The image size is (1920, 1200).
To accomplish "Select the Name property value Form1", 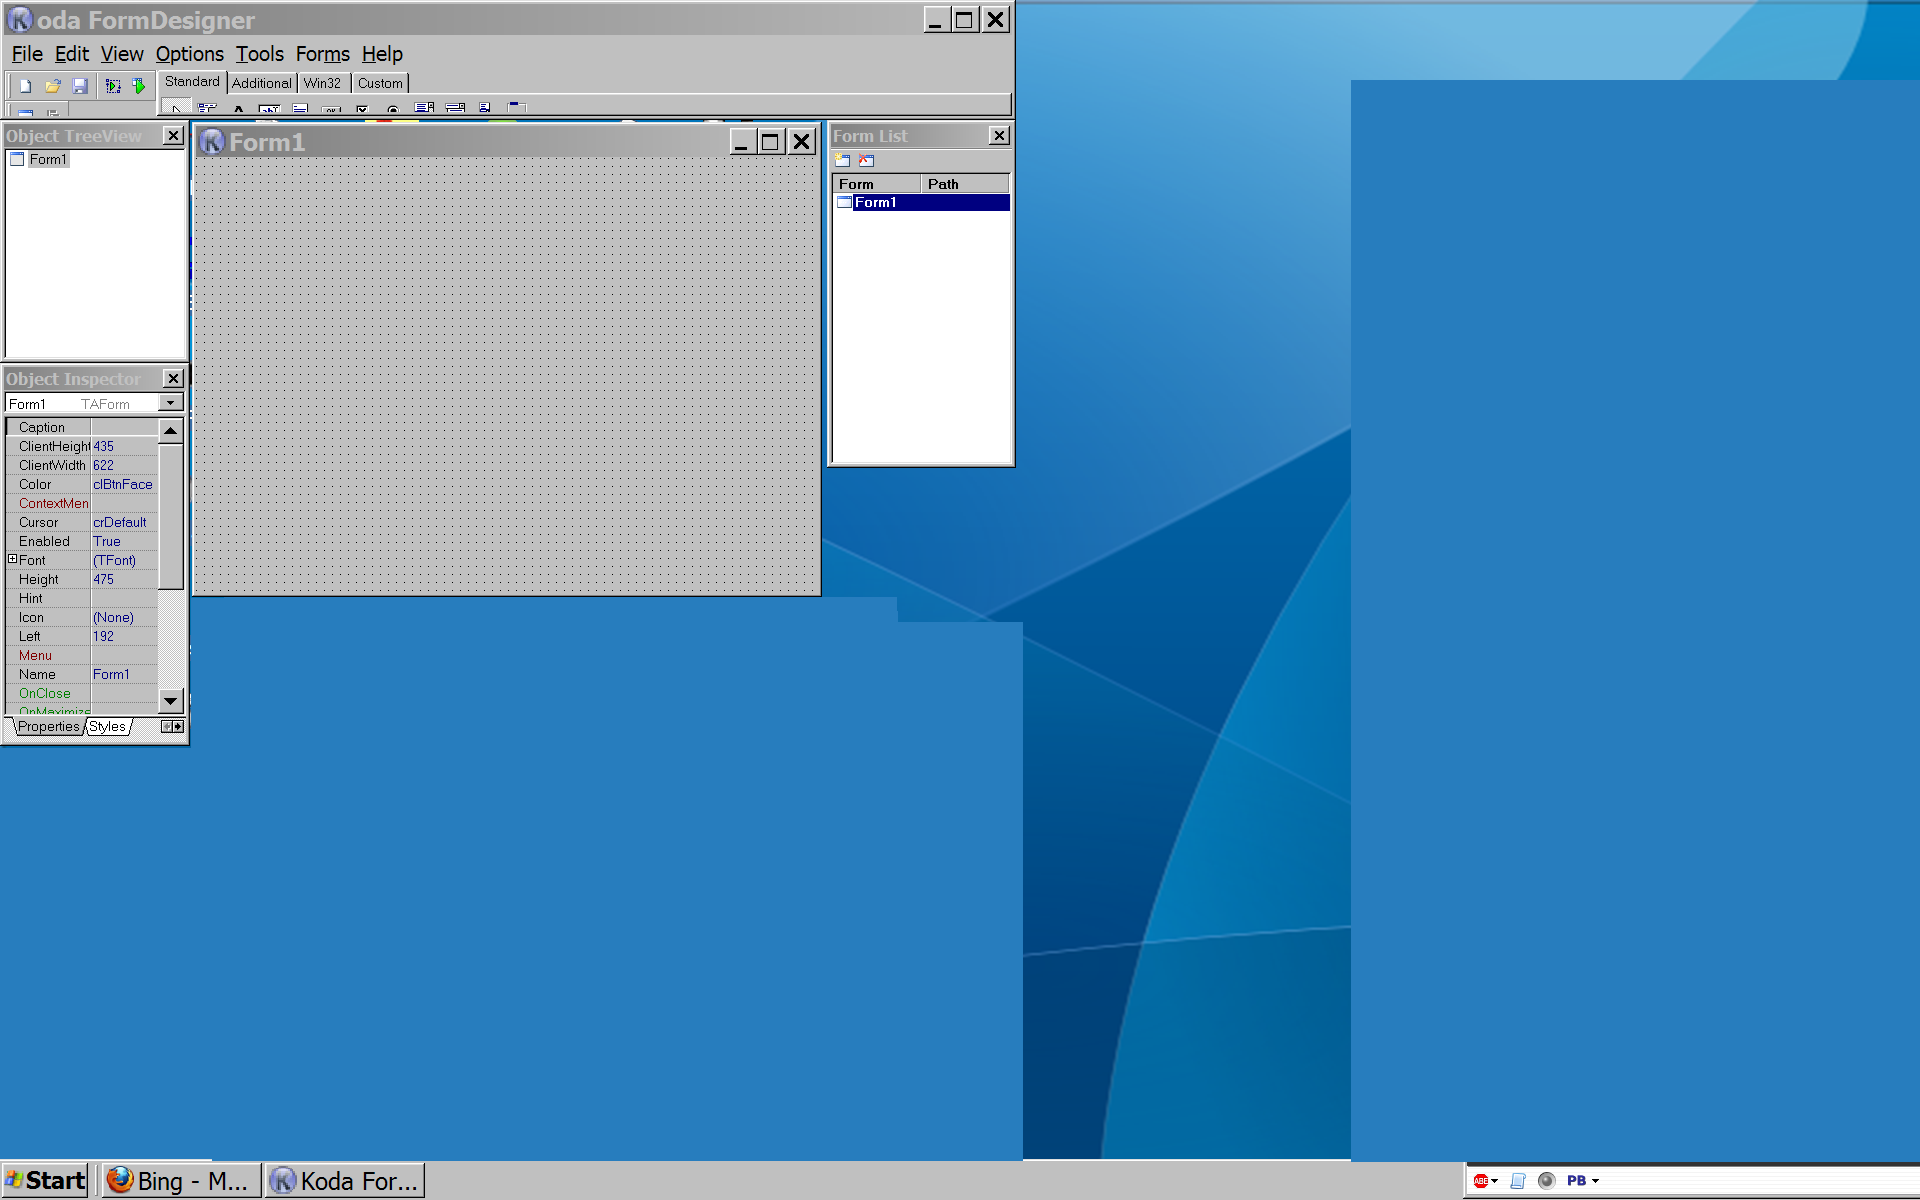I will point(124,674).
